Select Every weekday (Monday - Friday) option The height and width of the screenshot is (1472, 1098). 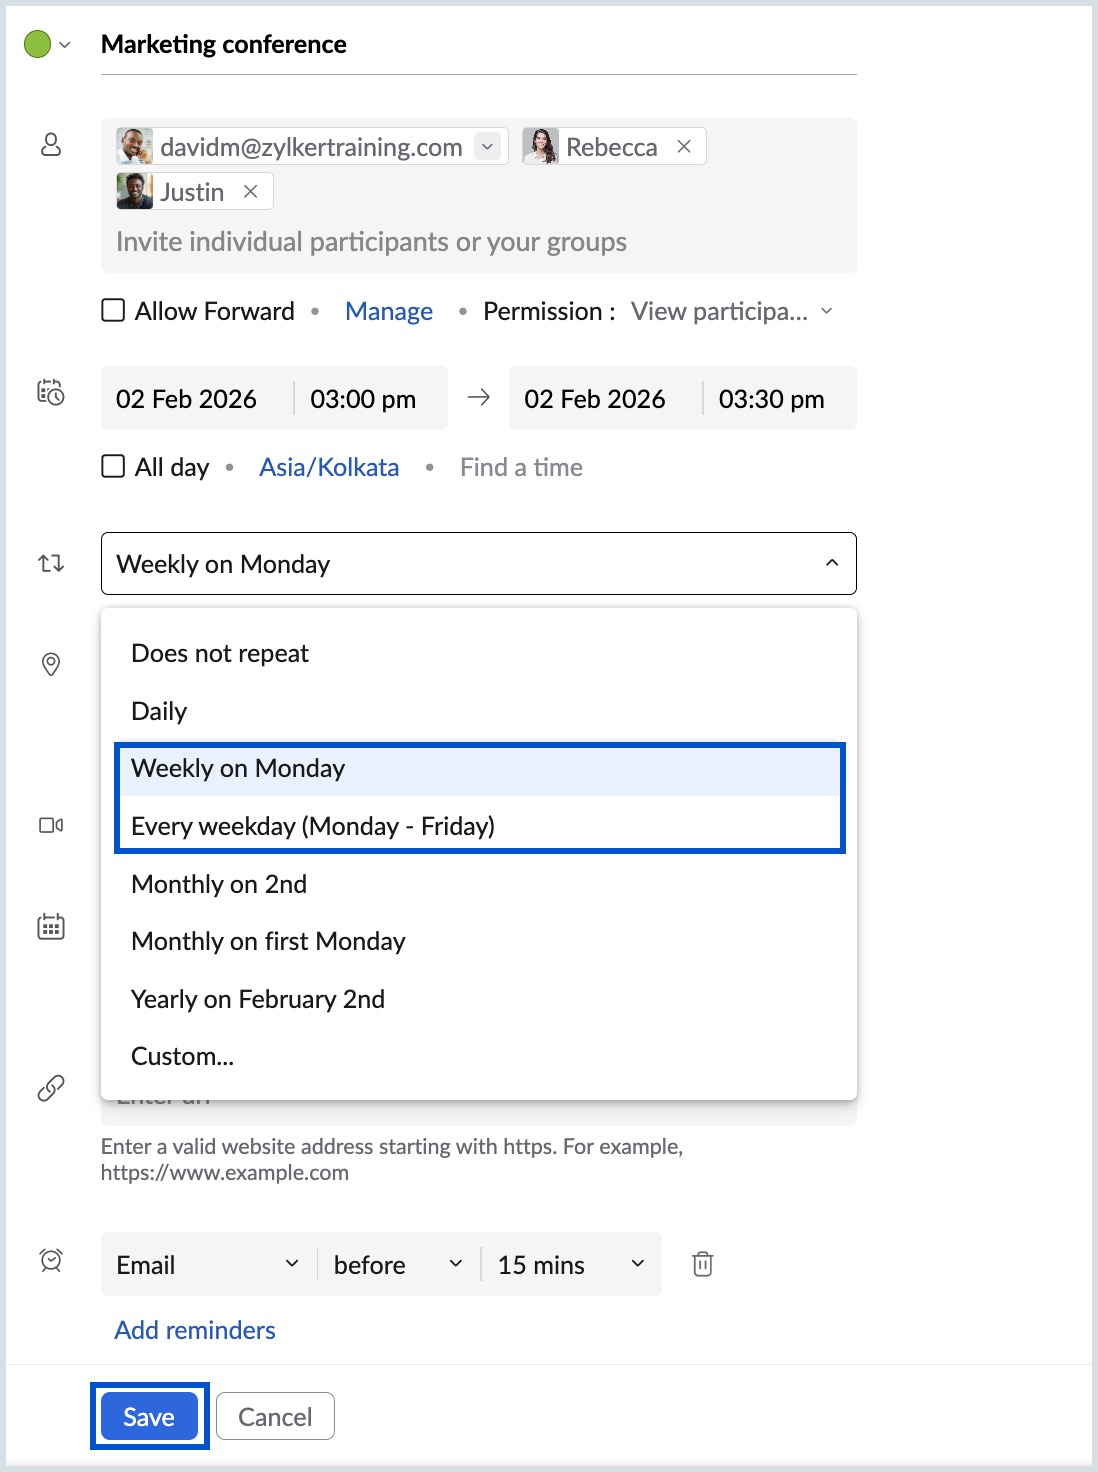313,826
